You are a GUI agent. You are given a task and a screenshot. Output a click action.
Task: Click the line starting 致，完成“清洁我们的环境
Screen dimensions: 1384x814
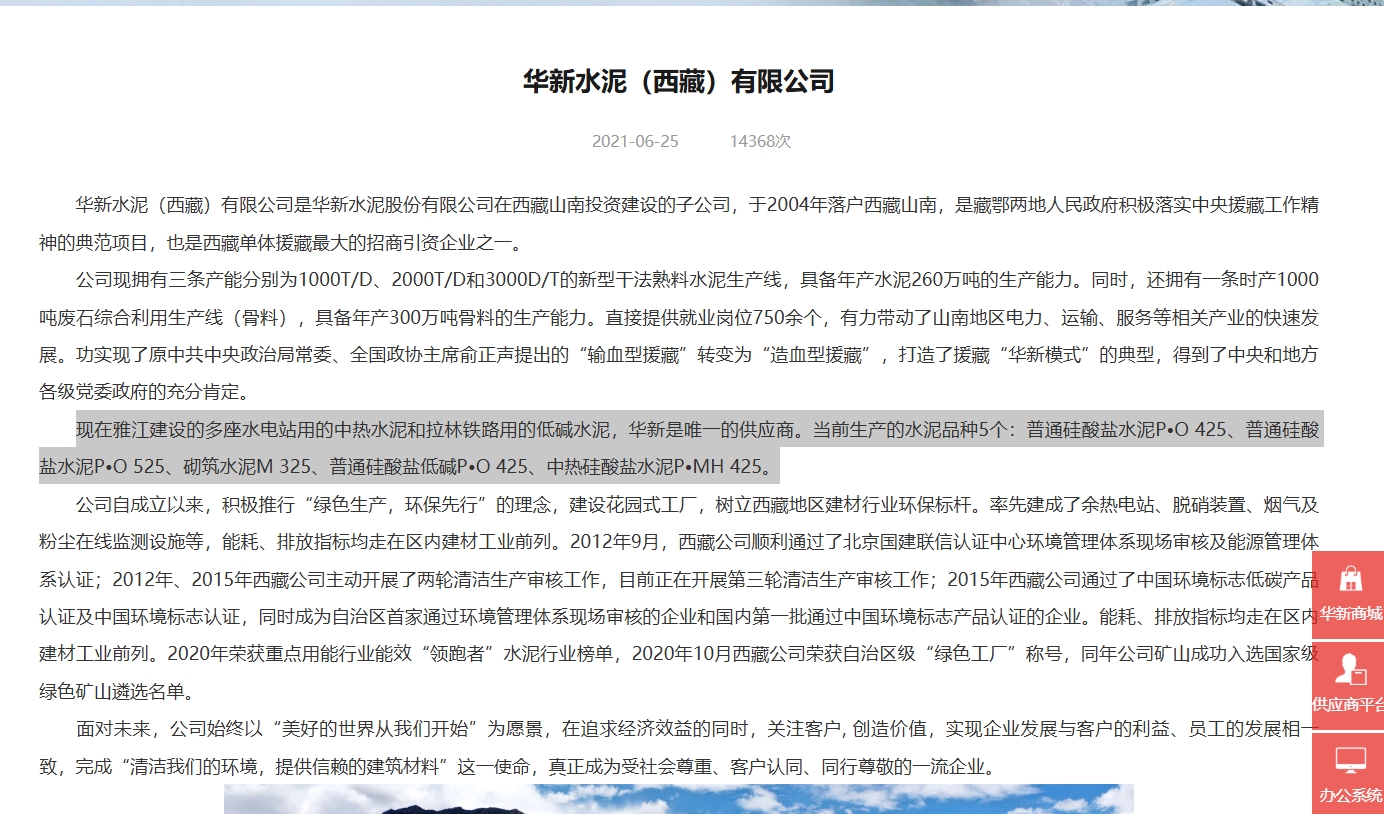(517, 767)
